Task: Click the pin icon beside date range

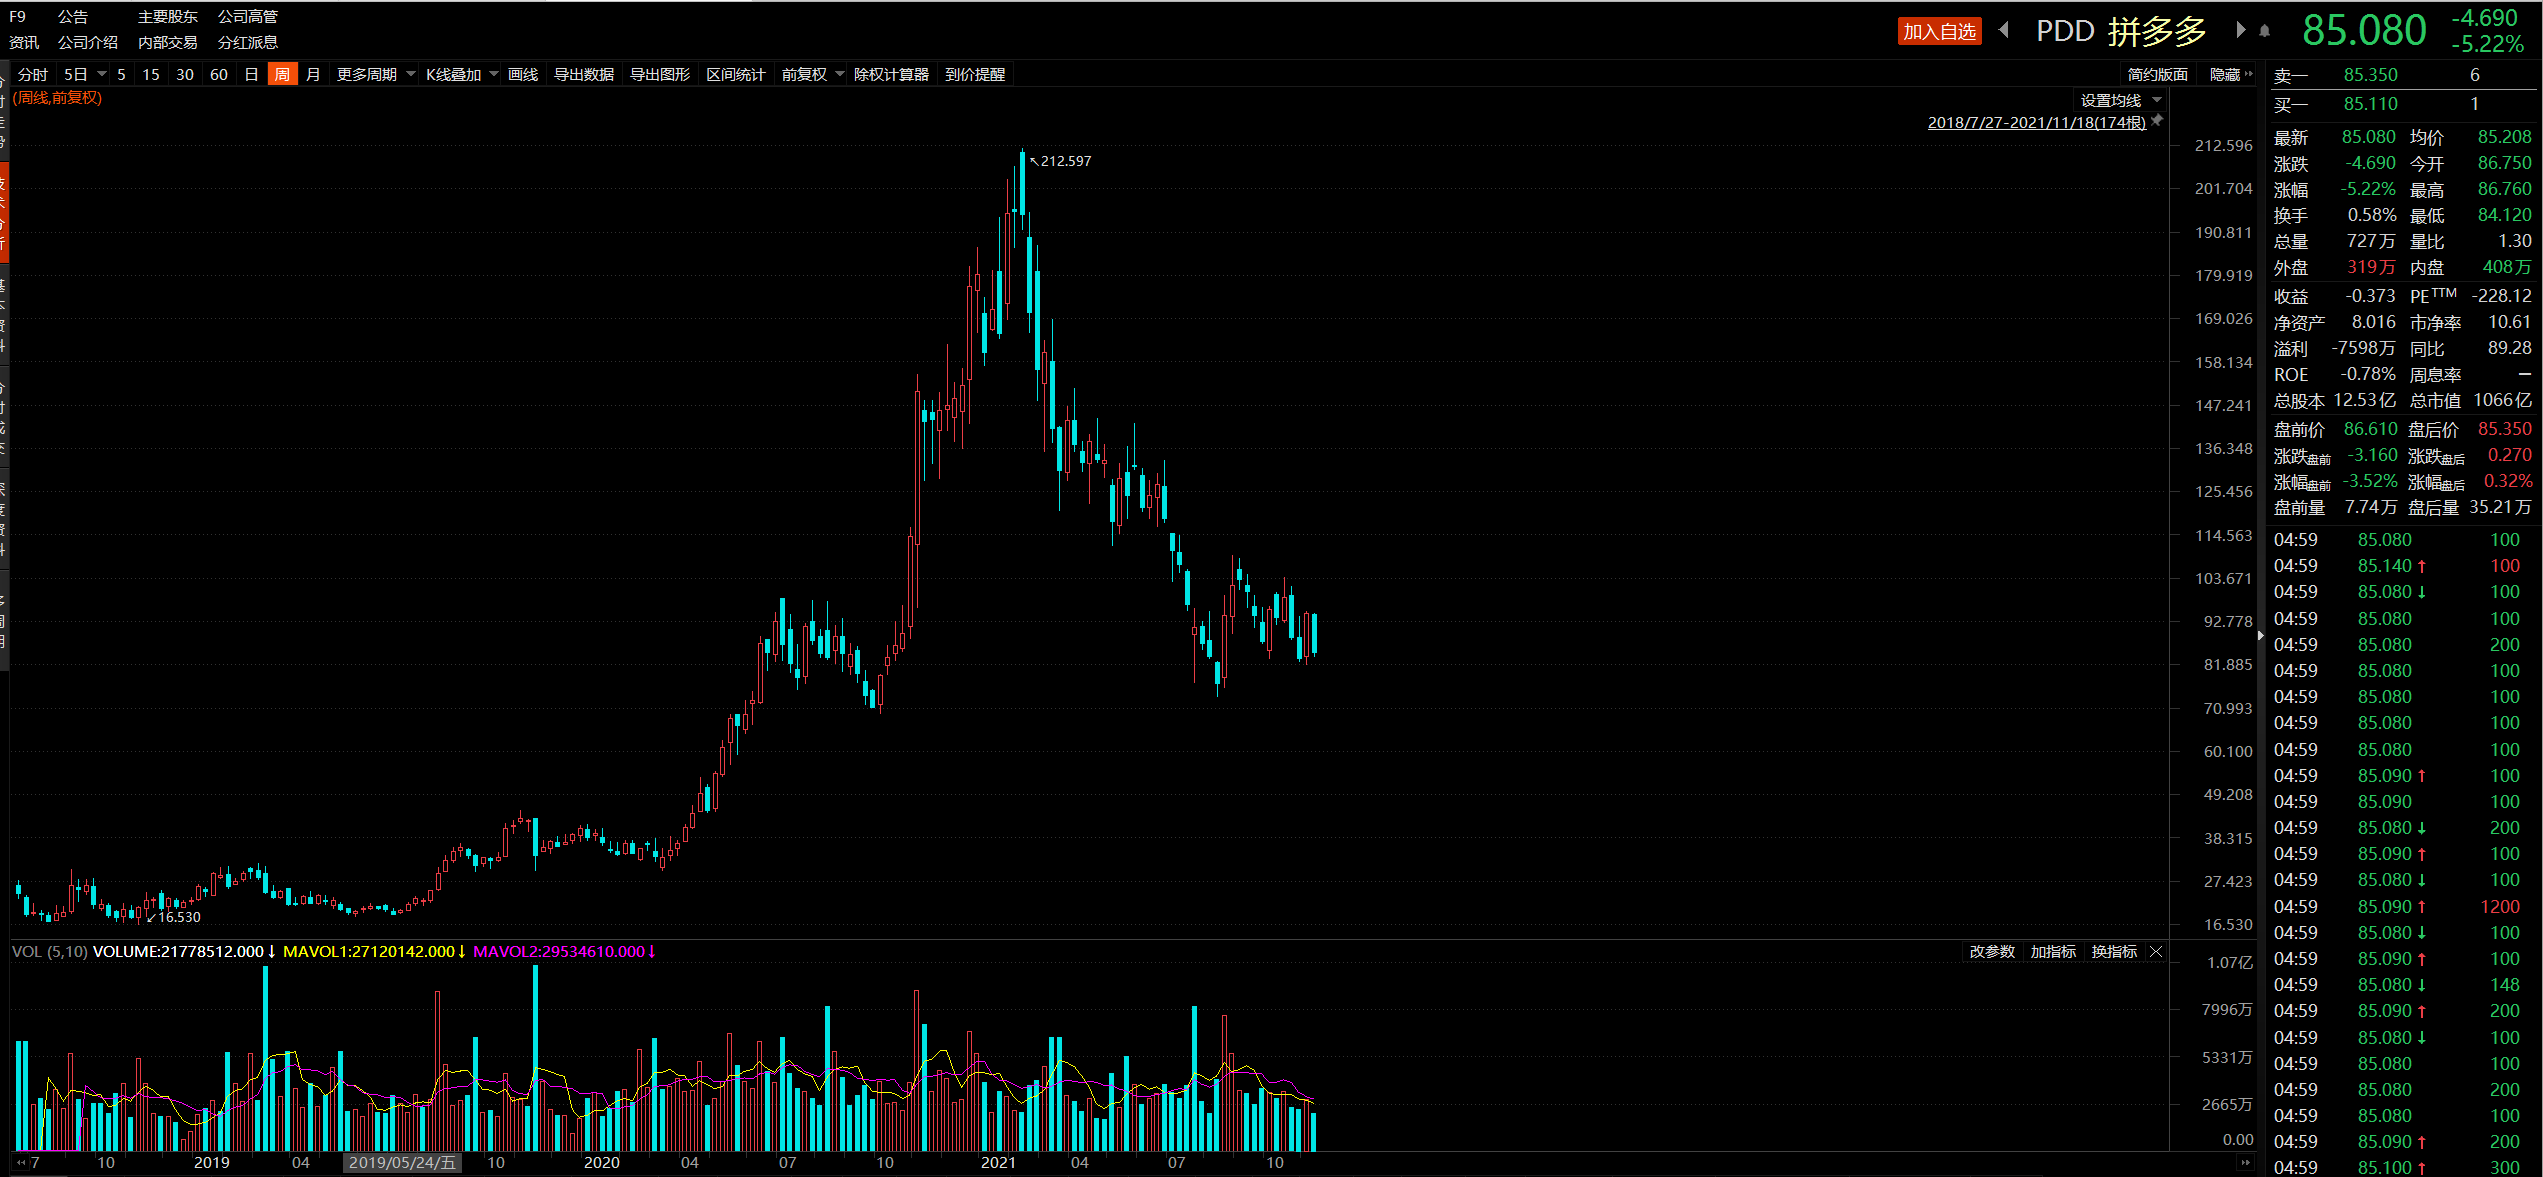Action: point(2158,121)
